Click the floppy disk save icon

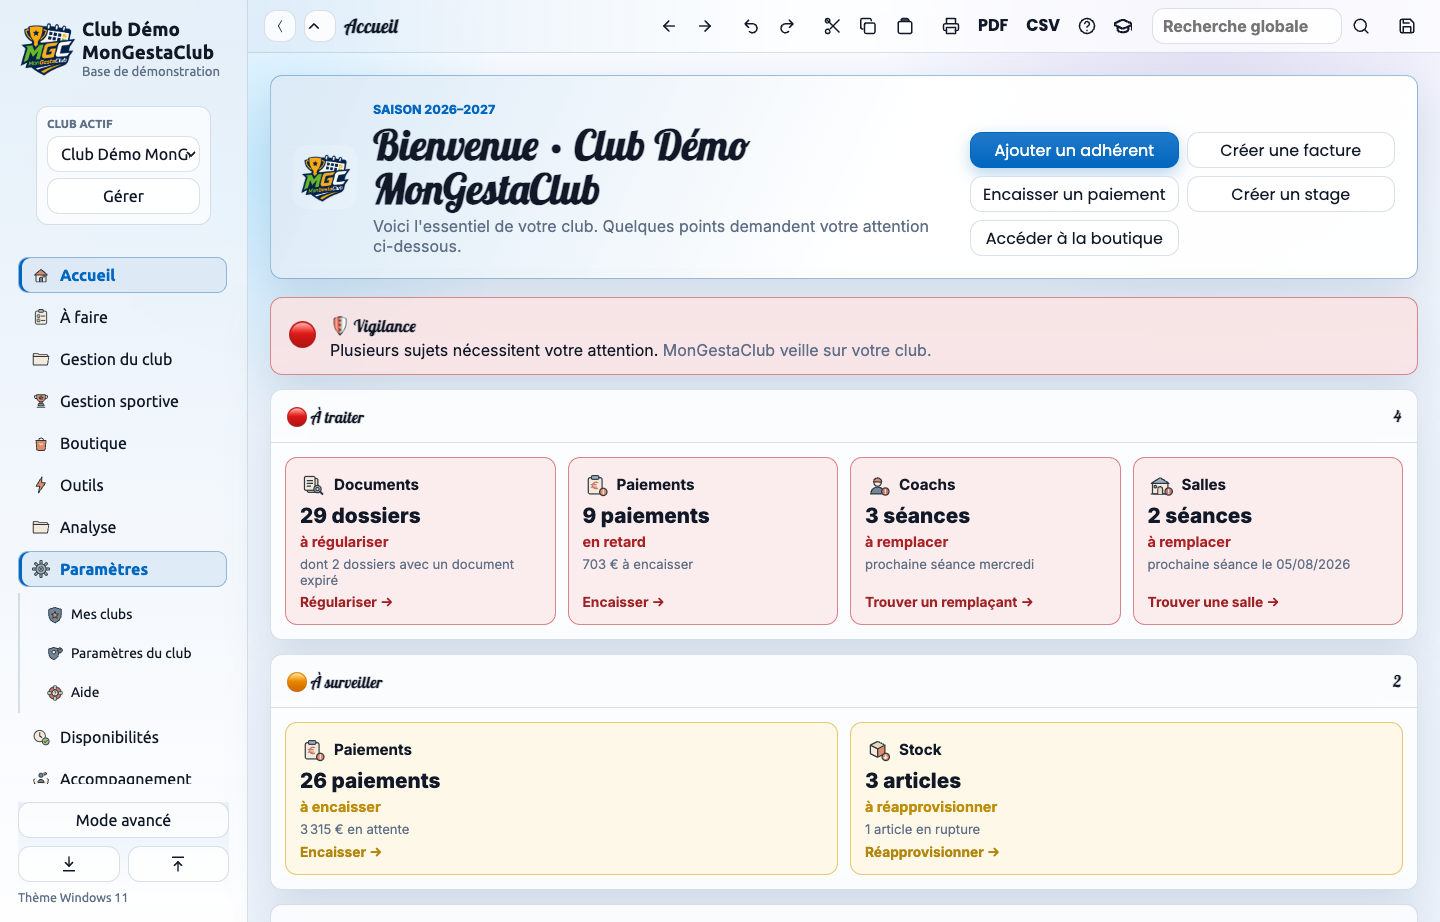(x=1407, y=26)
